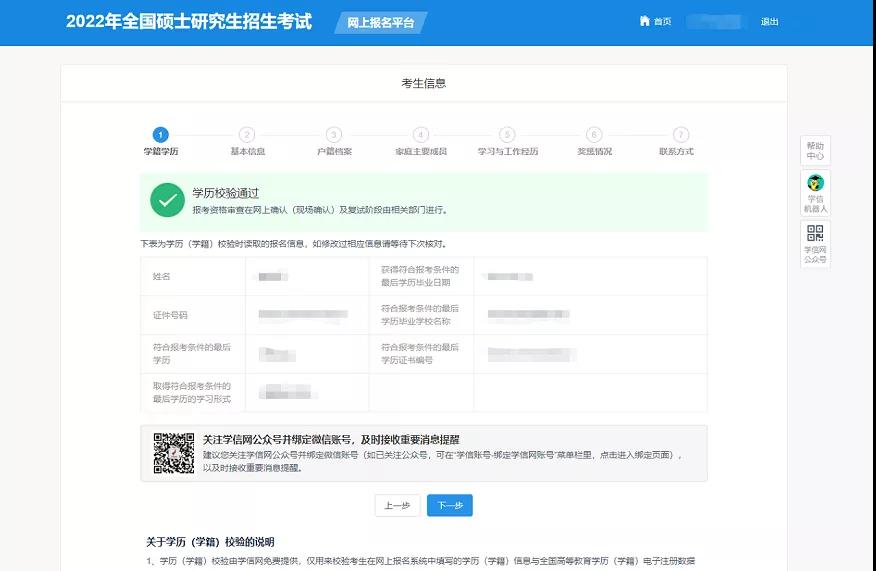Go to the 学籍学历 step label
This screenshot has width=876, height=571.
pyautogui.click(x=161, y=151)
